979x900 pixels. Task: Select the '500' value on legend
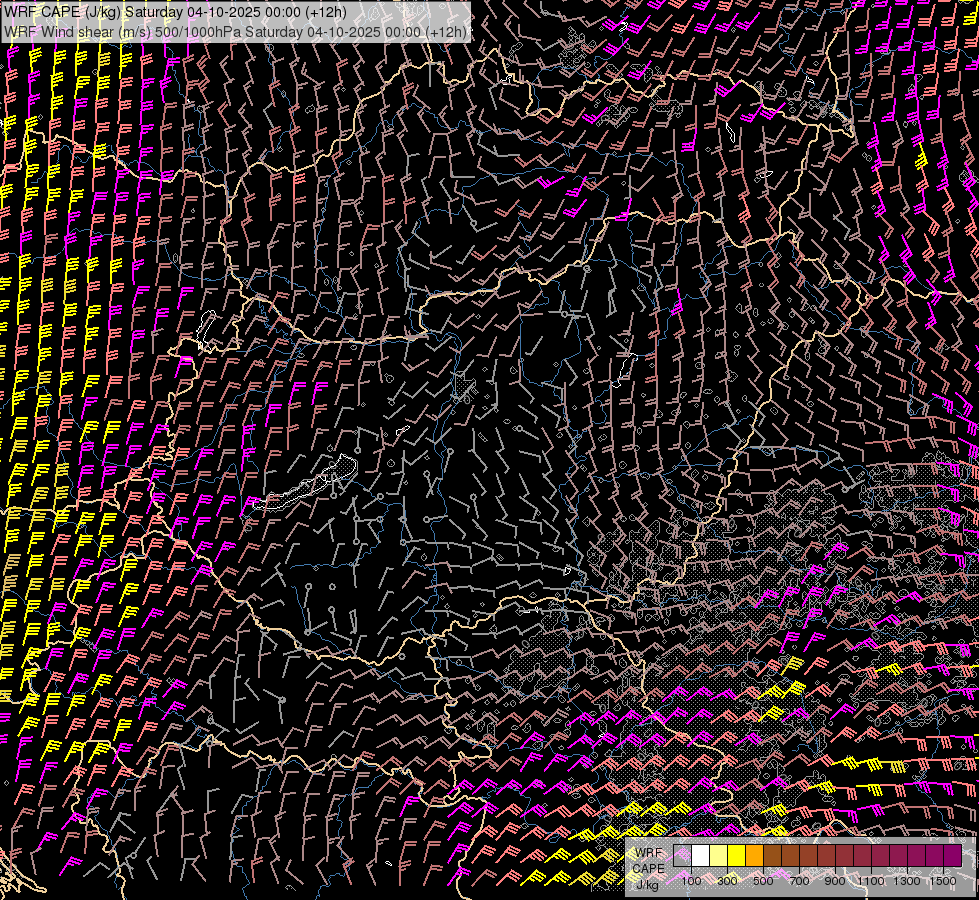[x=763, y=881]
